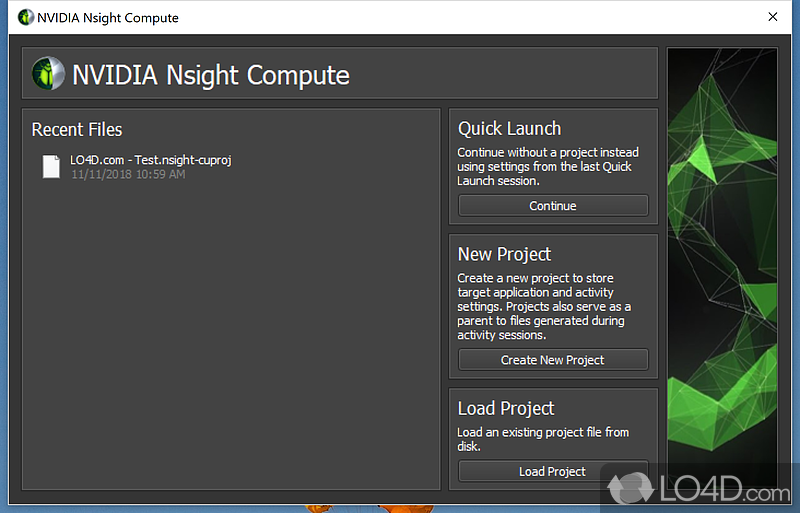Click the Load Project button
The width and height of the screenshot is (800, 513).
[x=553, y=471]
